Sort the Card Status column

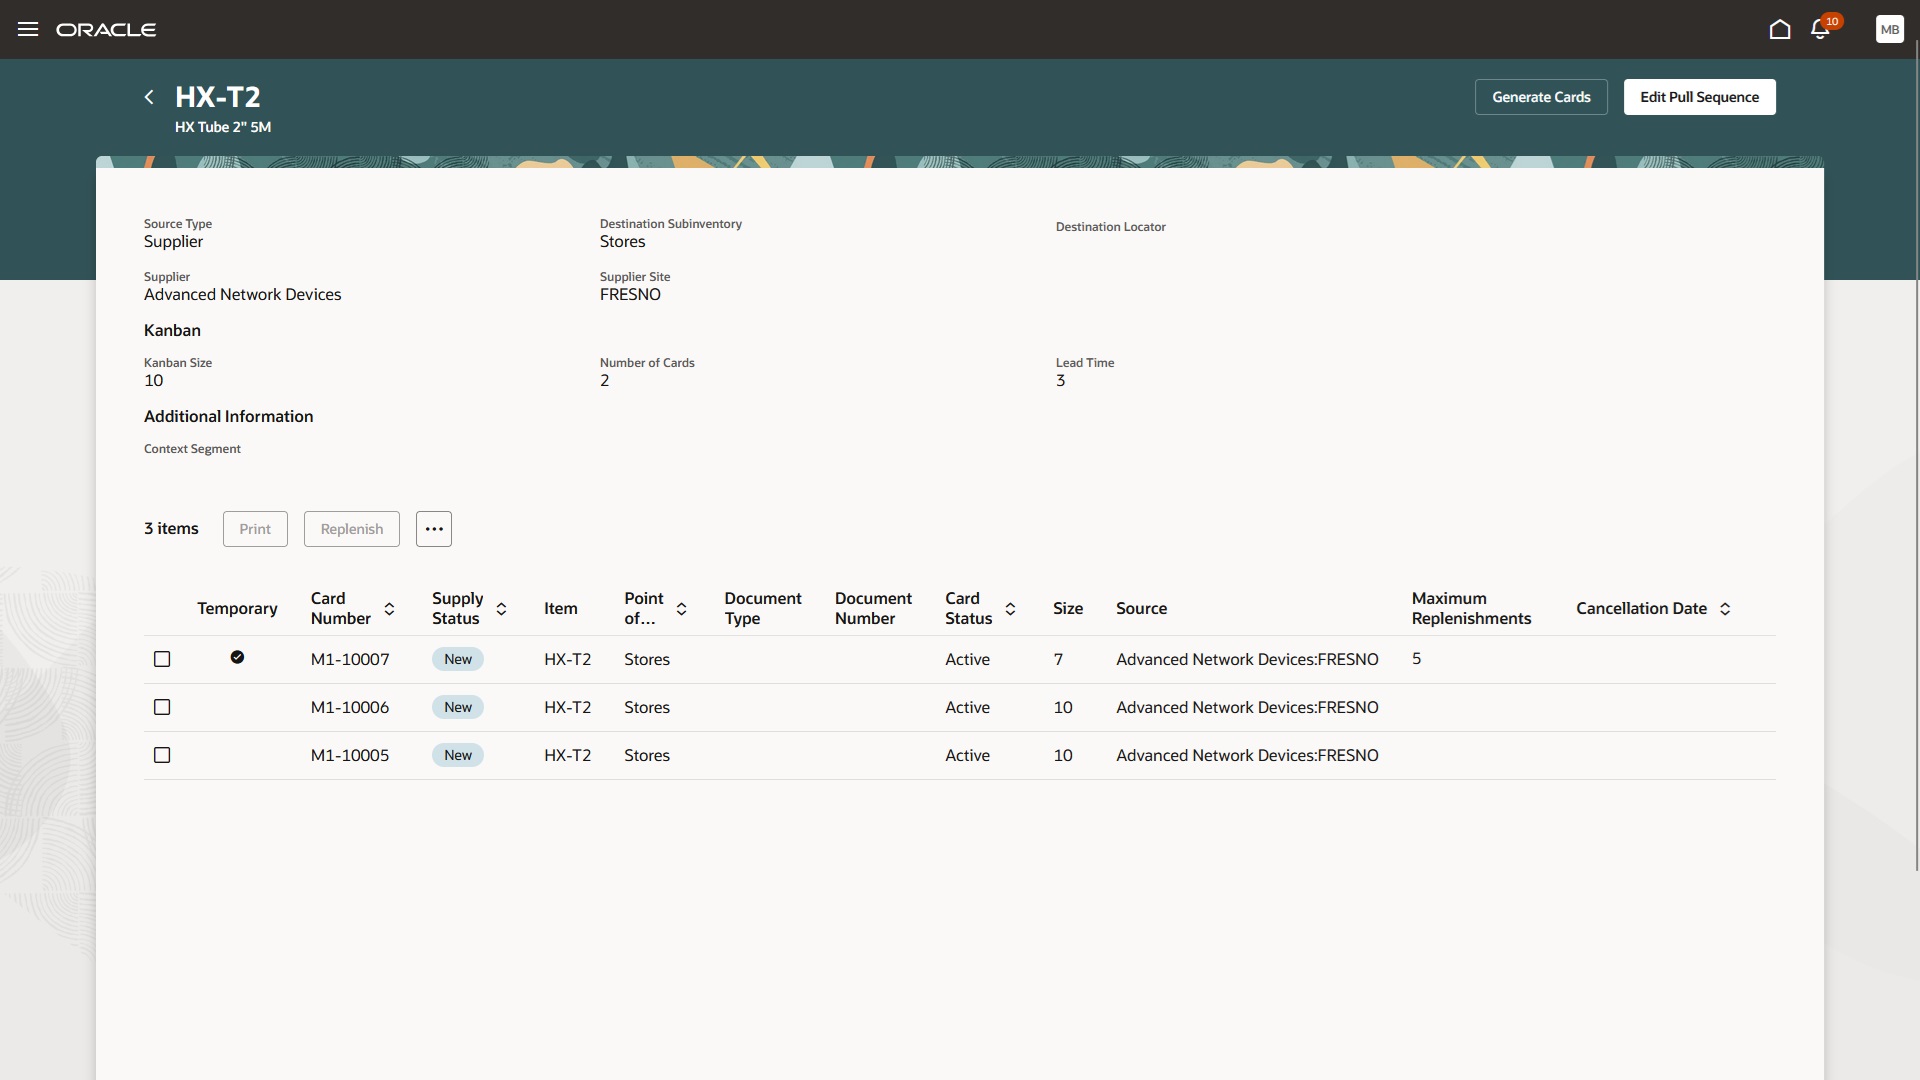pos(1011,608)
